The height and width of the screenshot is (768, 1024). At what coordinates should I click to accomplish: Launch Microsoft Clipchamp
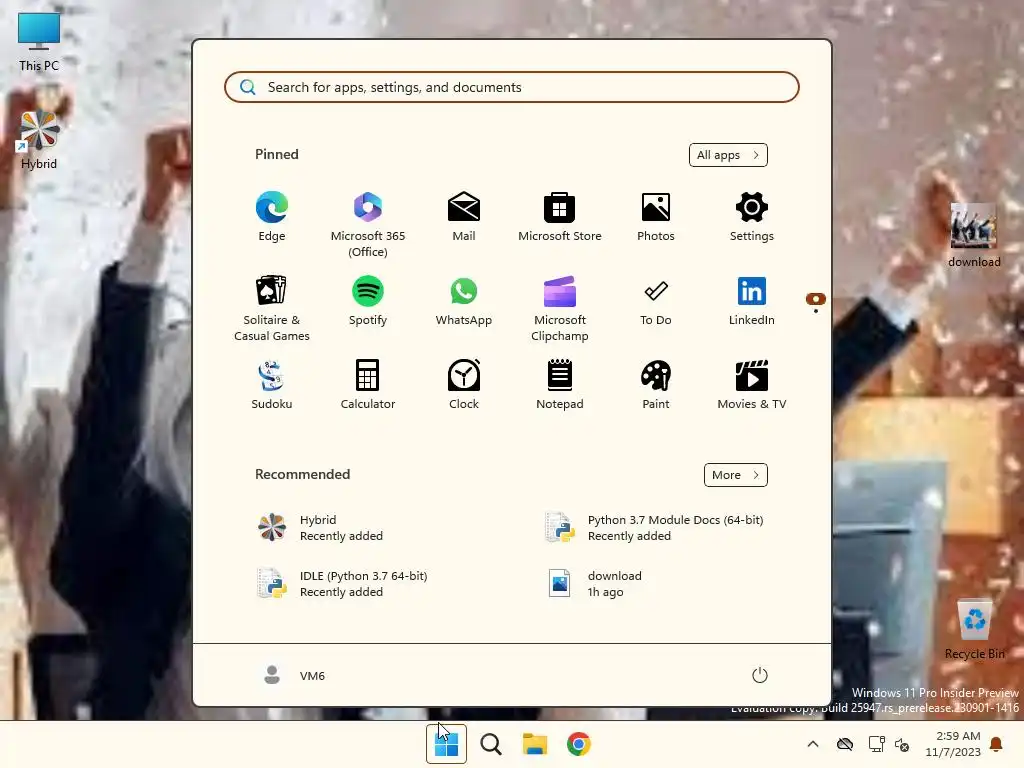click(560, 308)
